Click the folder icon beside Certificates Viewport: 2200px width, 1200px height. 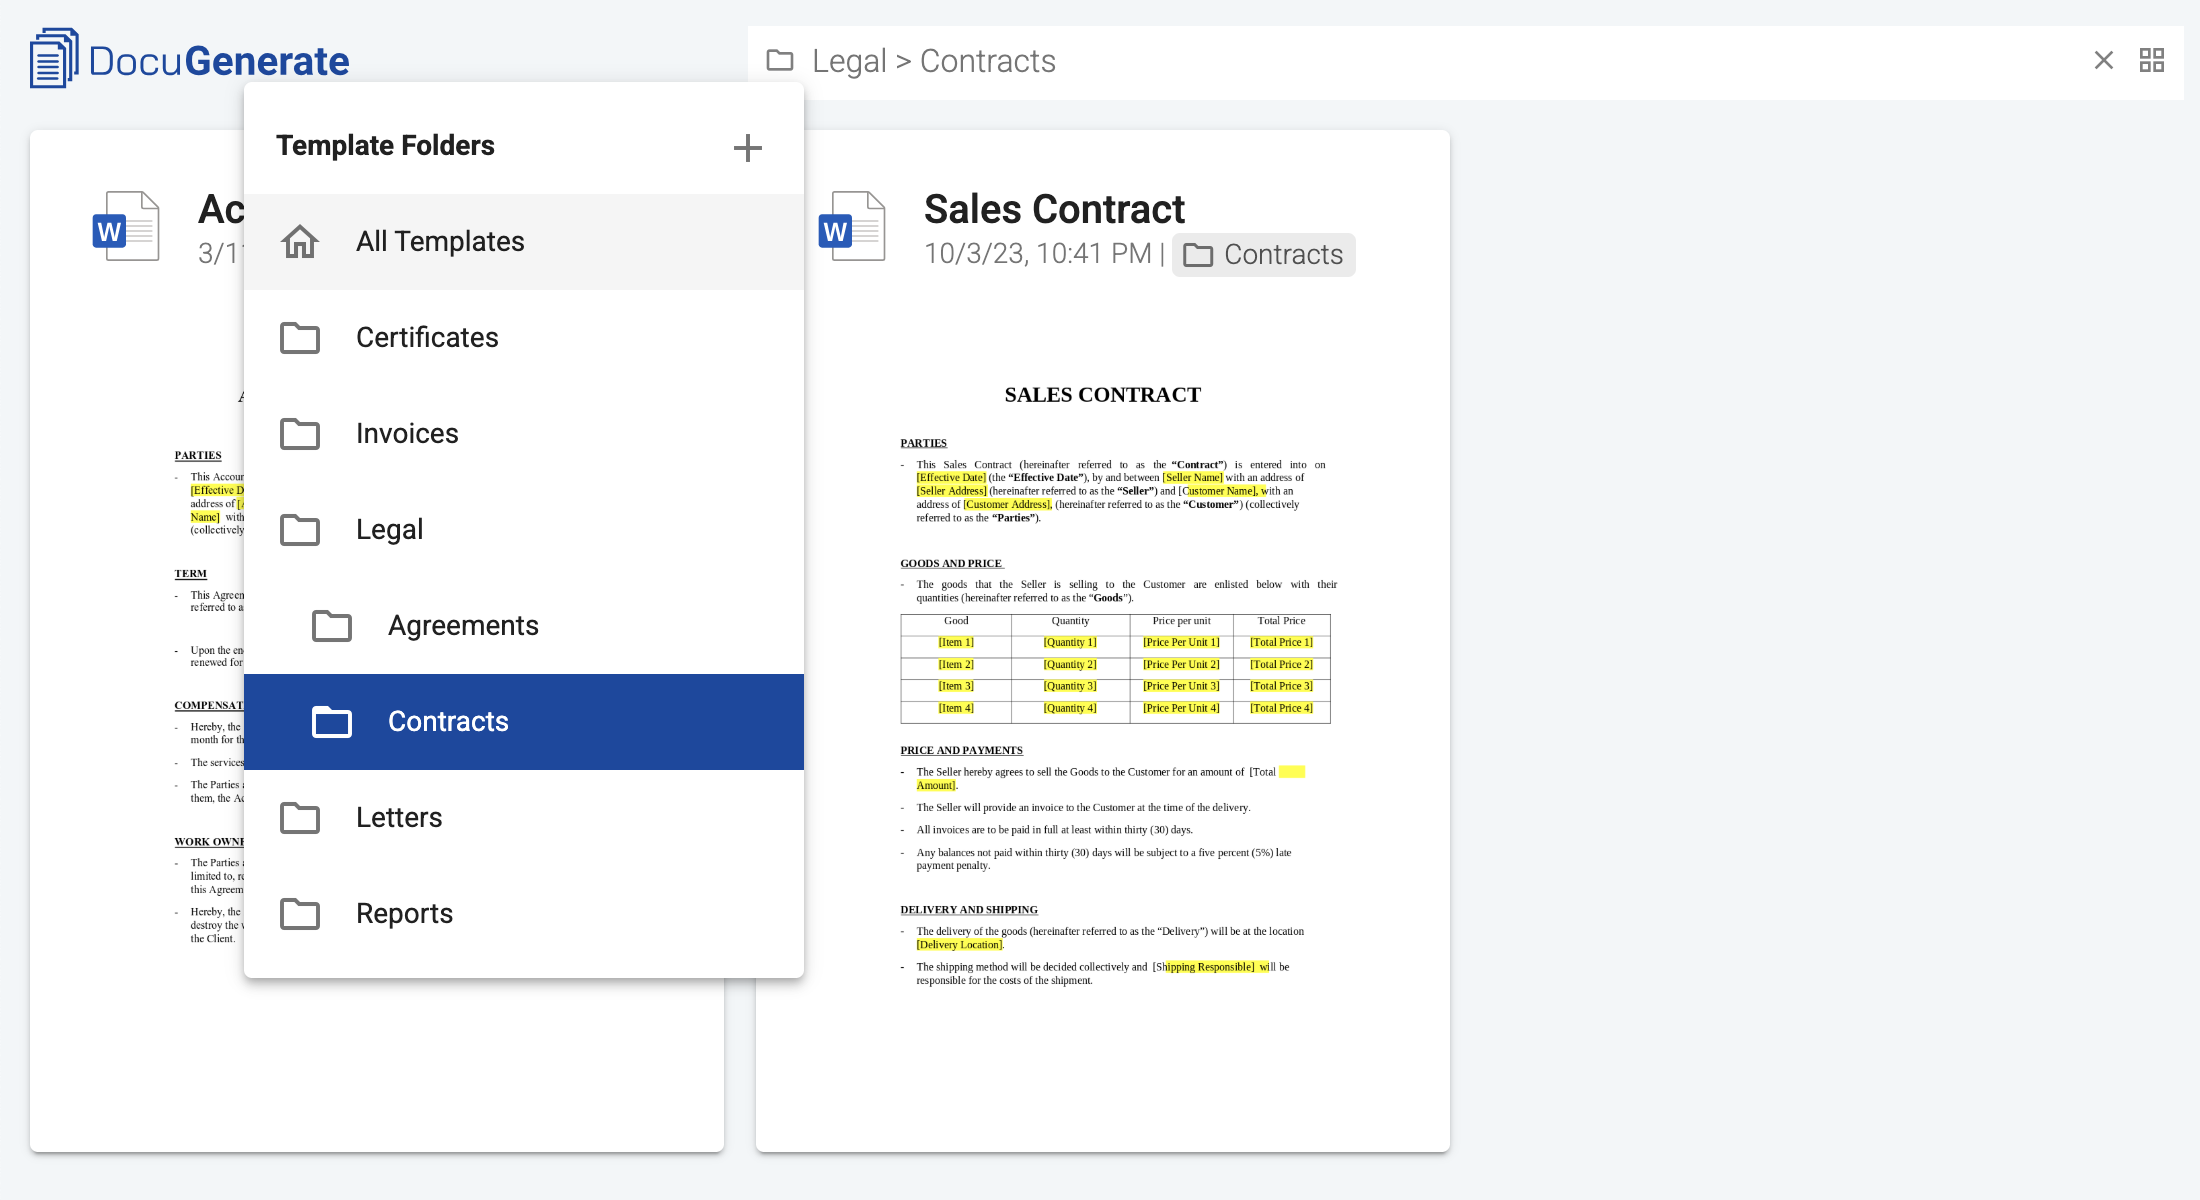pyautogui.click(x=300, y=338)
